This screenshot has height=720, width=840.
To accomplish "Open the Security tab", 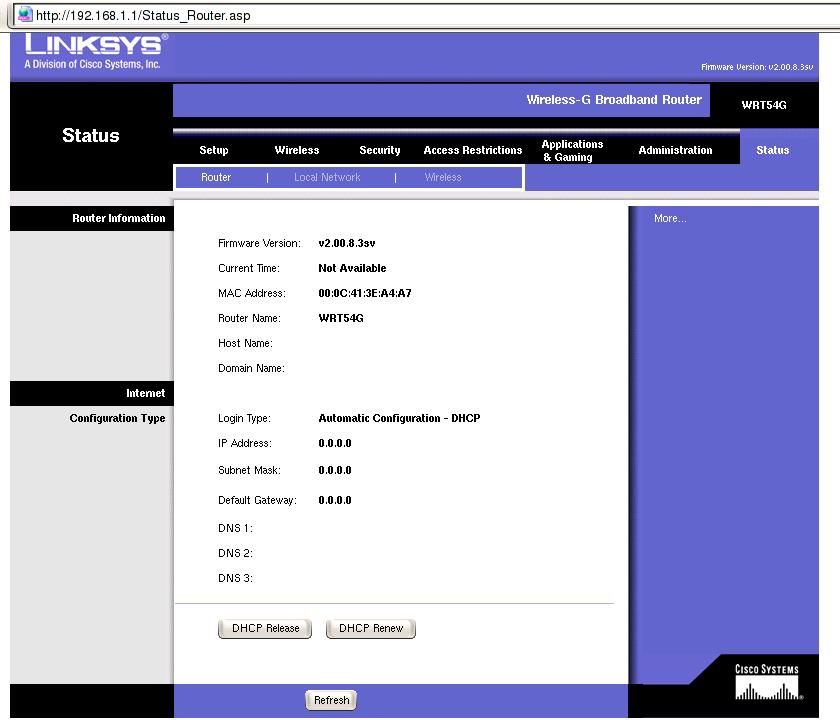I will point(379,151).
